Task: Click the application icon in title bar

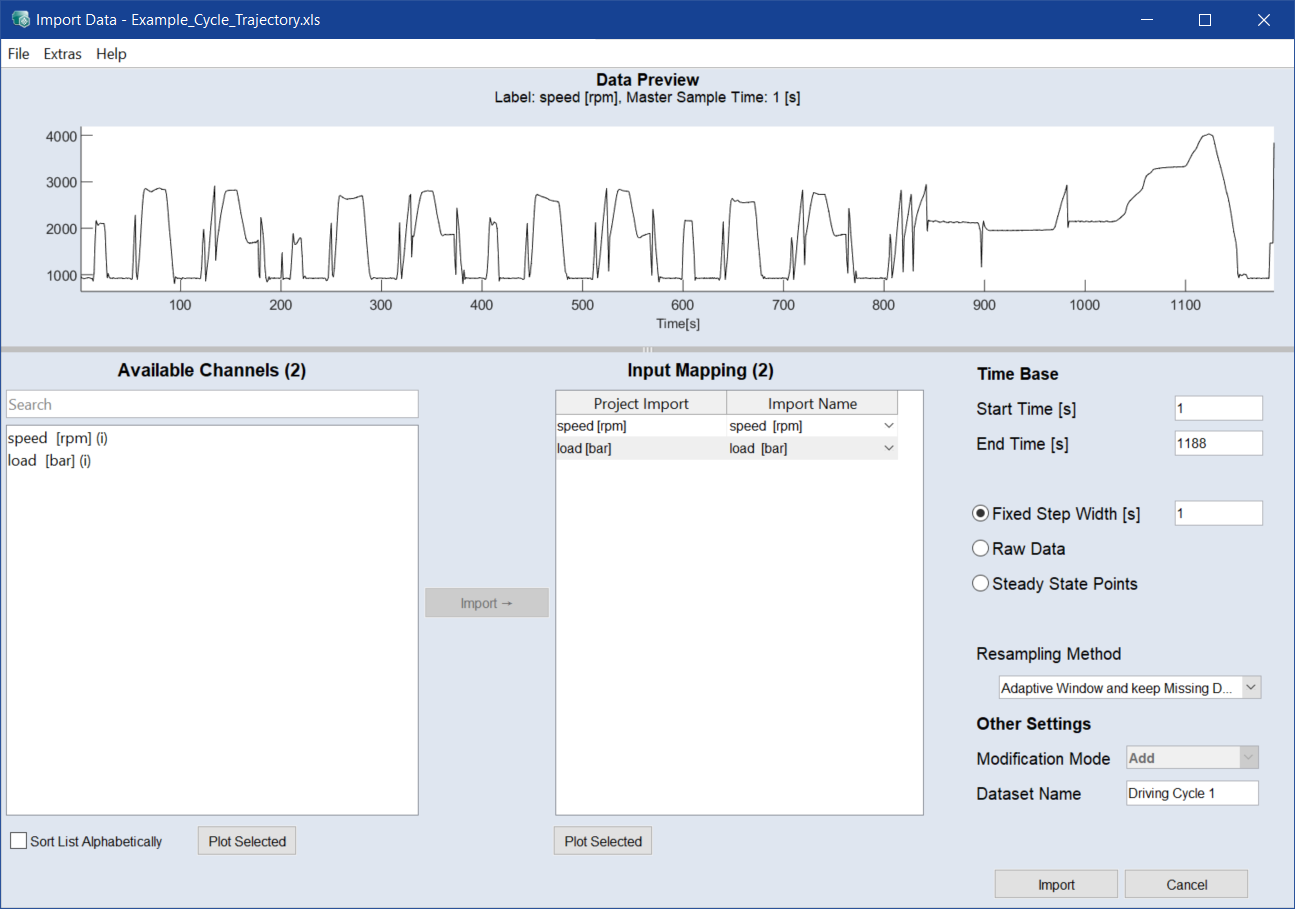Action: 20,20
